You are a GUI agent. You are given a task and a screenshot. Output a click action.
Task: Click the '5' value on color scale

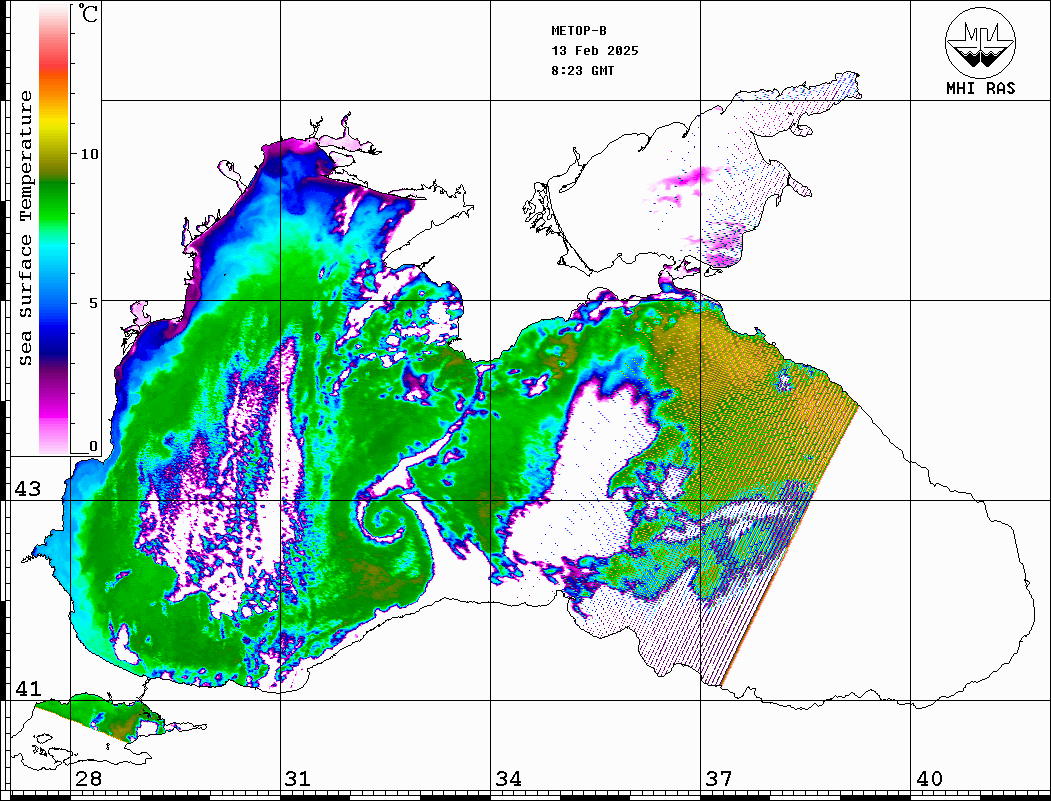[94, 303]
